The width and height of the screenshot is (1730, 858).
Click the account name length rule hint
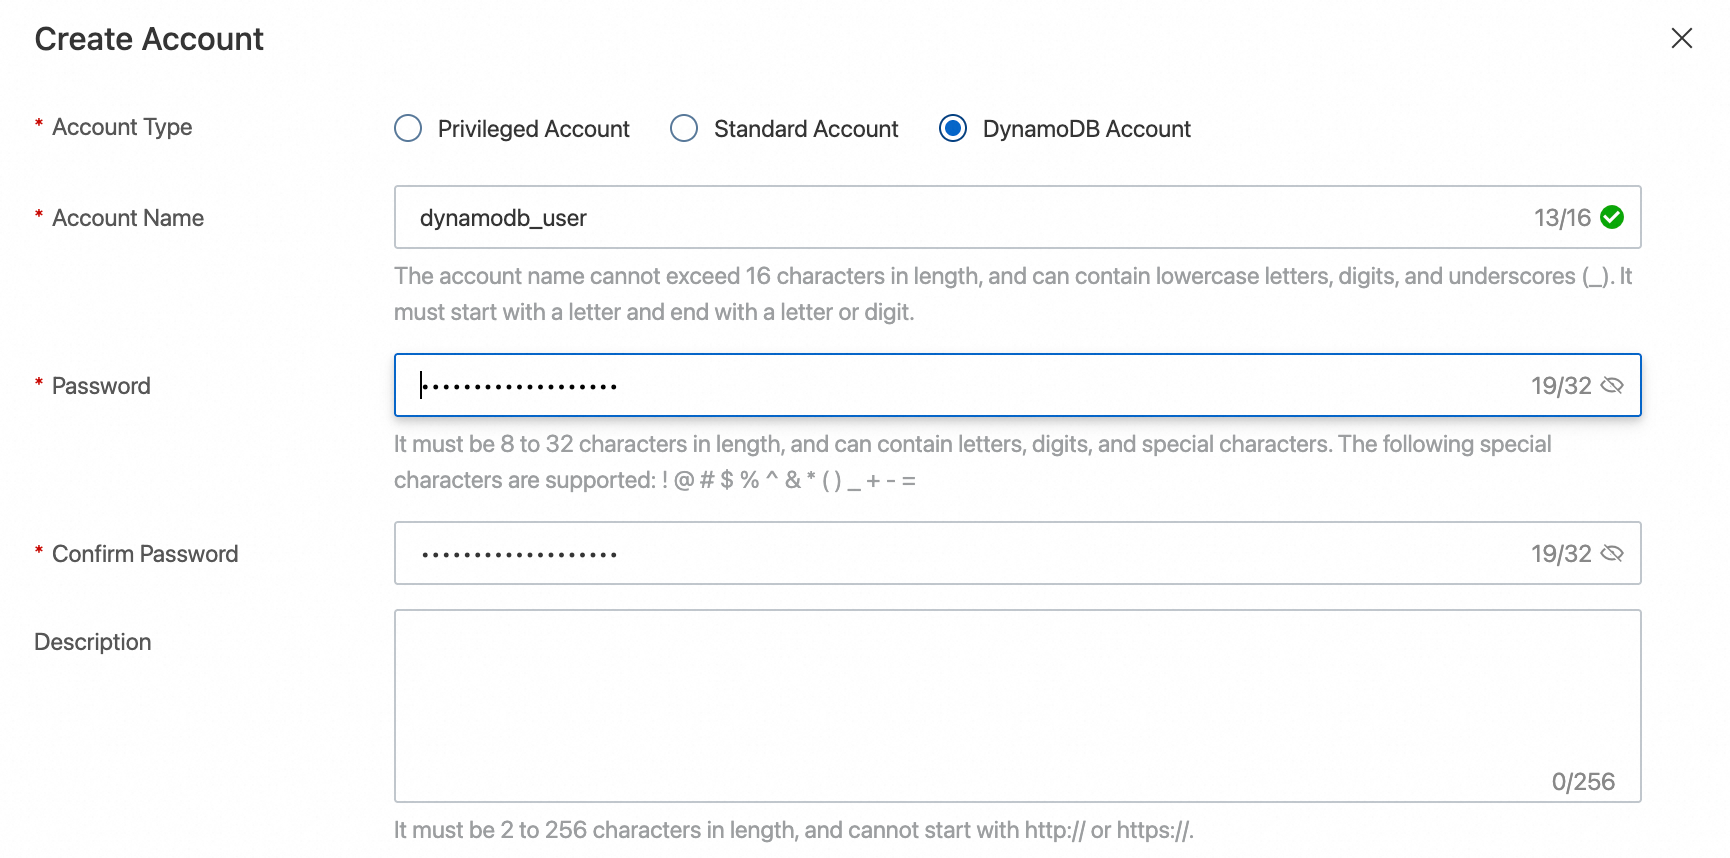click(x=1012, y=294)
